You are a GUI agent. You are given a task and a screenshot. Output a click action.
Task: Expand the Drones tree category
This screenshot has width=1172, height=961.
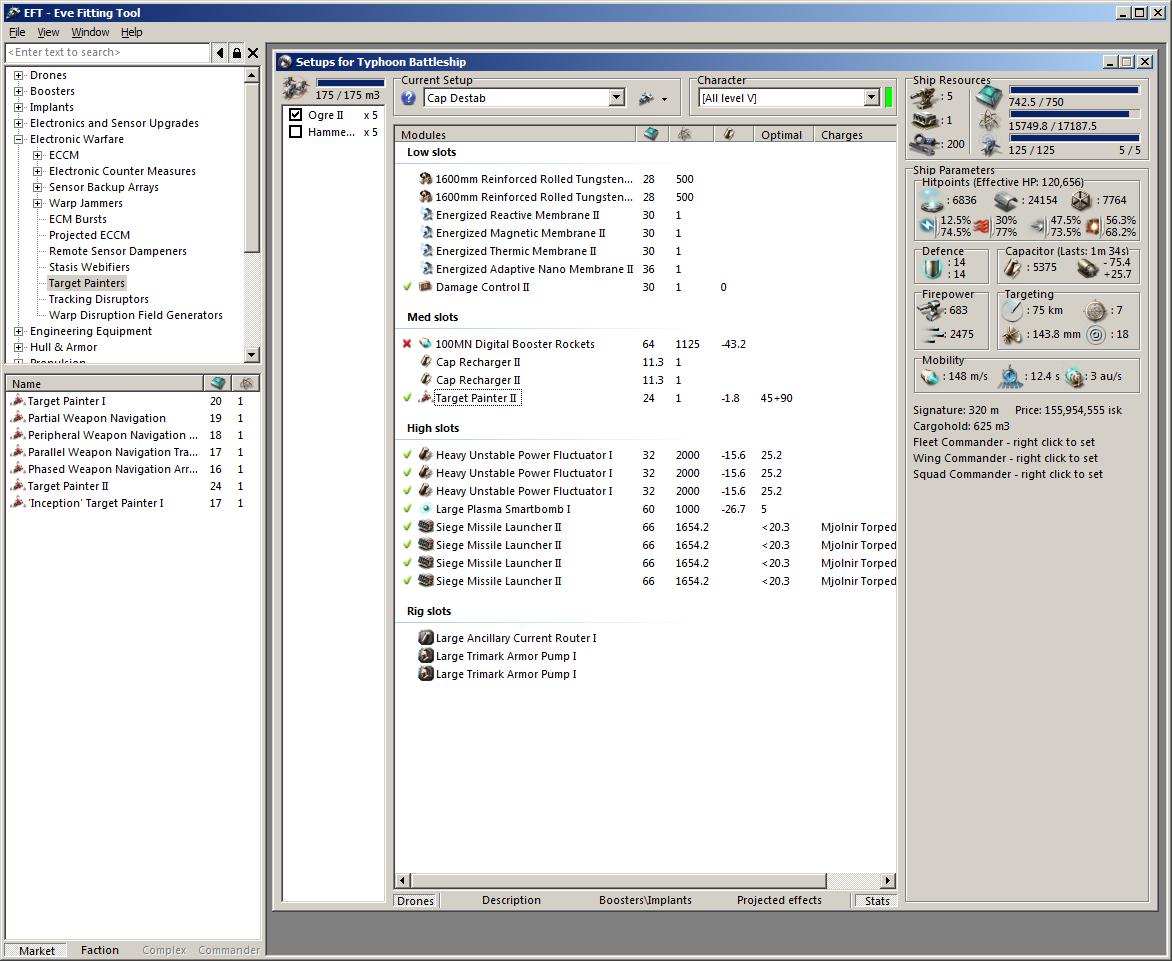point(18,75)
